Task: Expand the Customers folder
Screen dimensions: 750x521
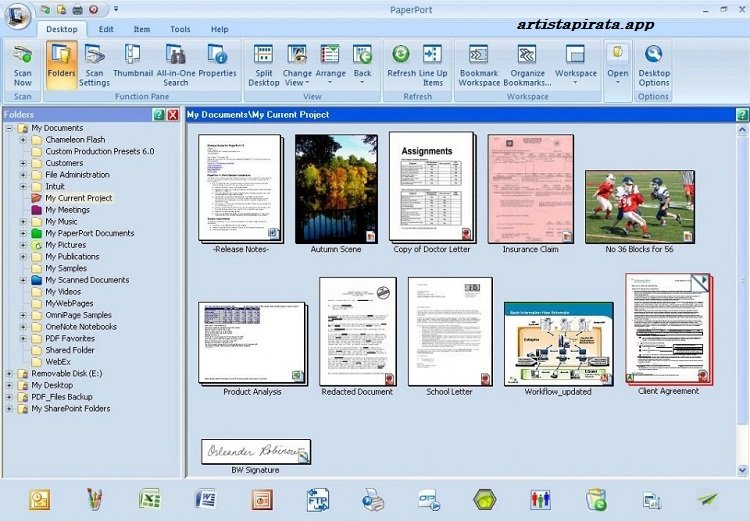Action: click(23, 163)
